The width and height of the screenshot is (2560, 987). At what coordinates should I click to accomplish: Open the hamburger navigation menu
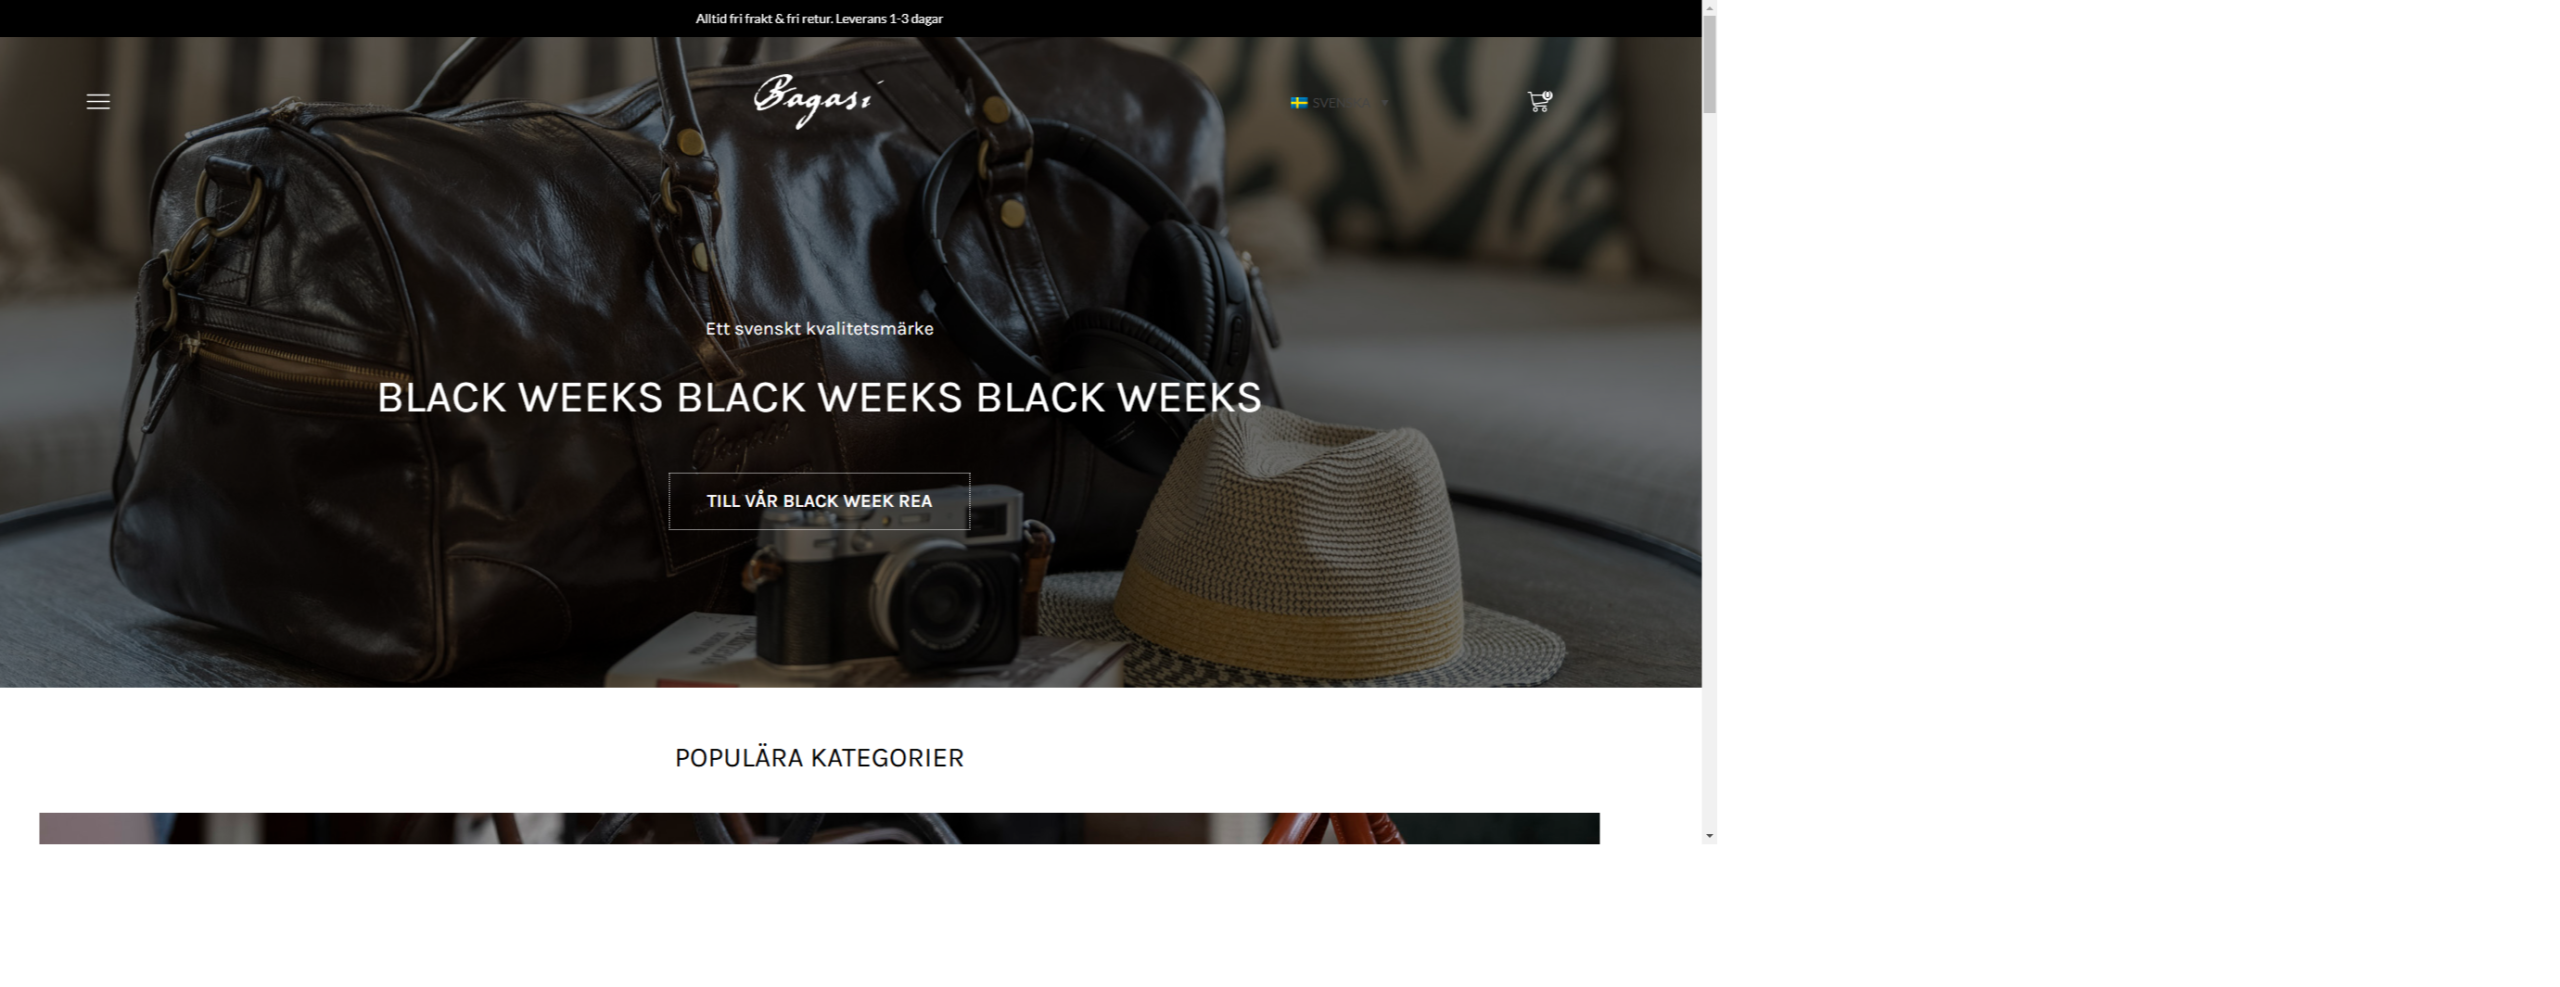[x=98, y=102]
